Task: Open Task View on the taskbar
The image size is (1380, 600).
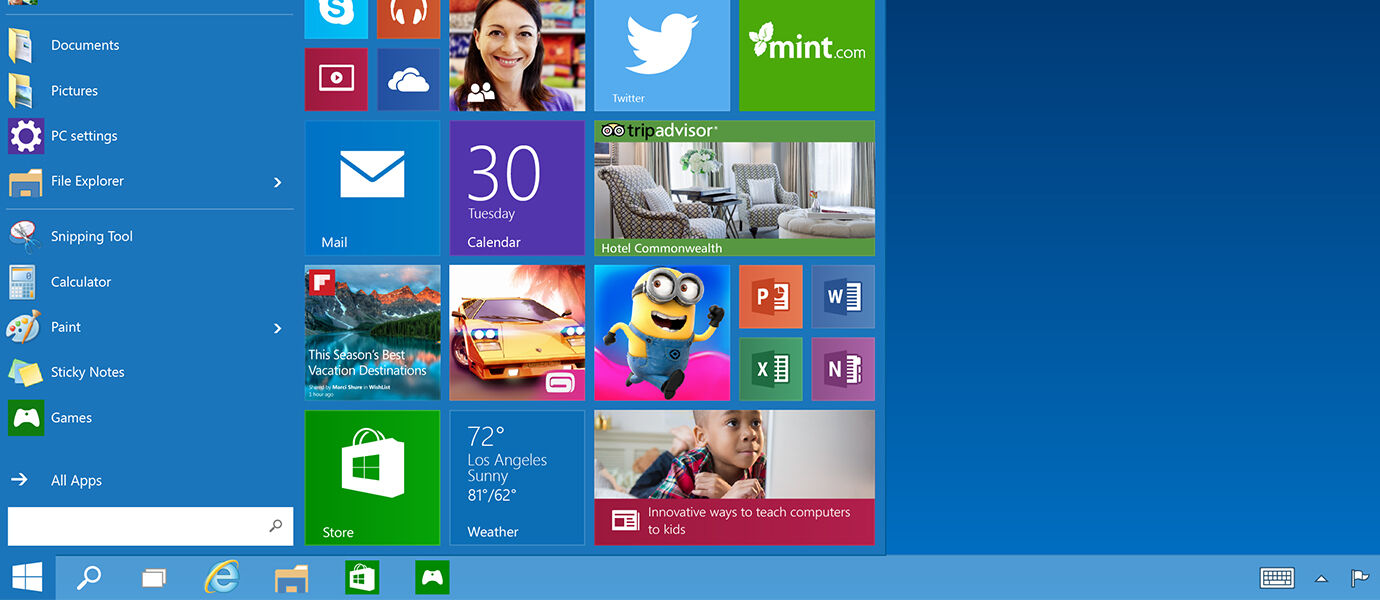Action: pyautogui.click(x=153, y=577)
